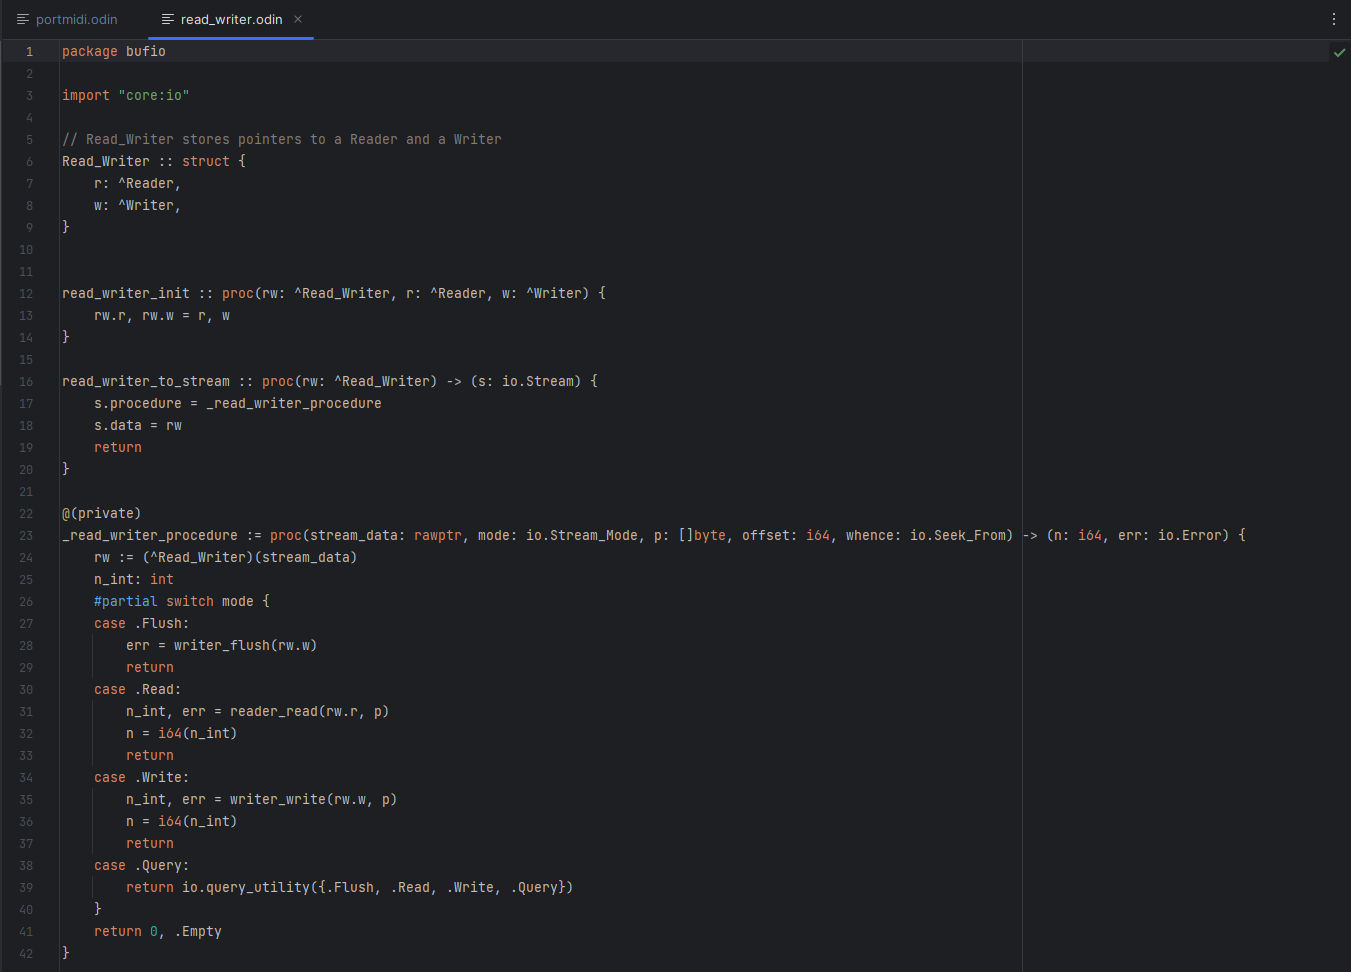This screenshot has height=972, width=1351.
Task: Click line number 16 in the gutter
Action: pyautogui.click(x=26, y=382)
